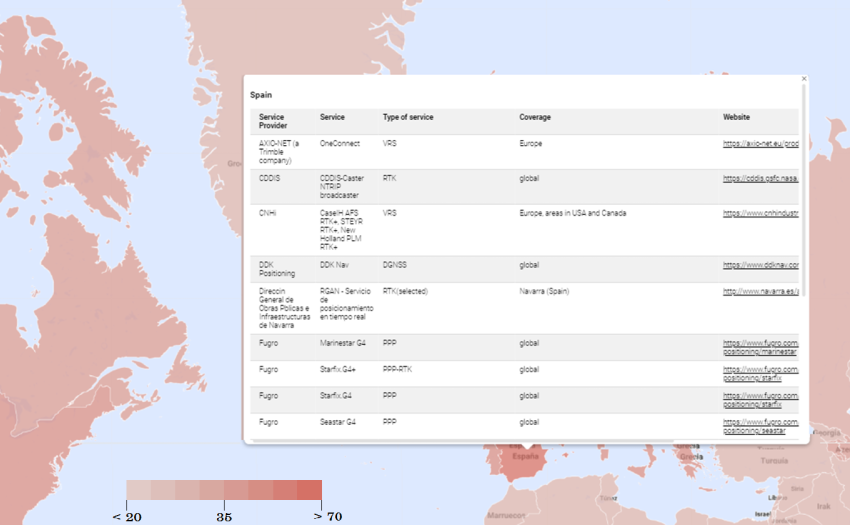Screen dimensions: 850x525
Task: Open the Fugro marinestar link
Action: (x=761, y=348)
